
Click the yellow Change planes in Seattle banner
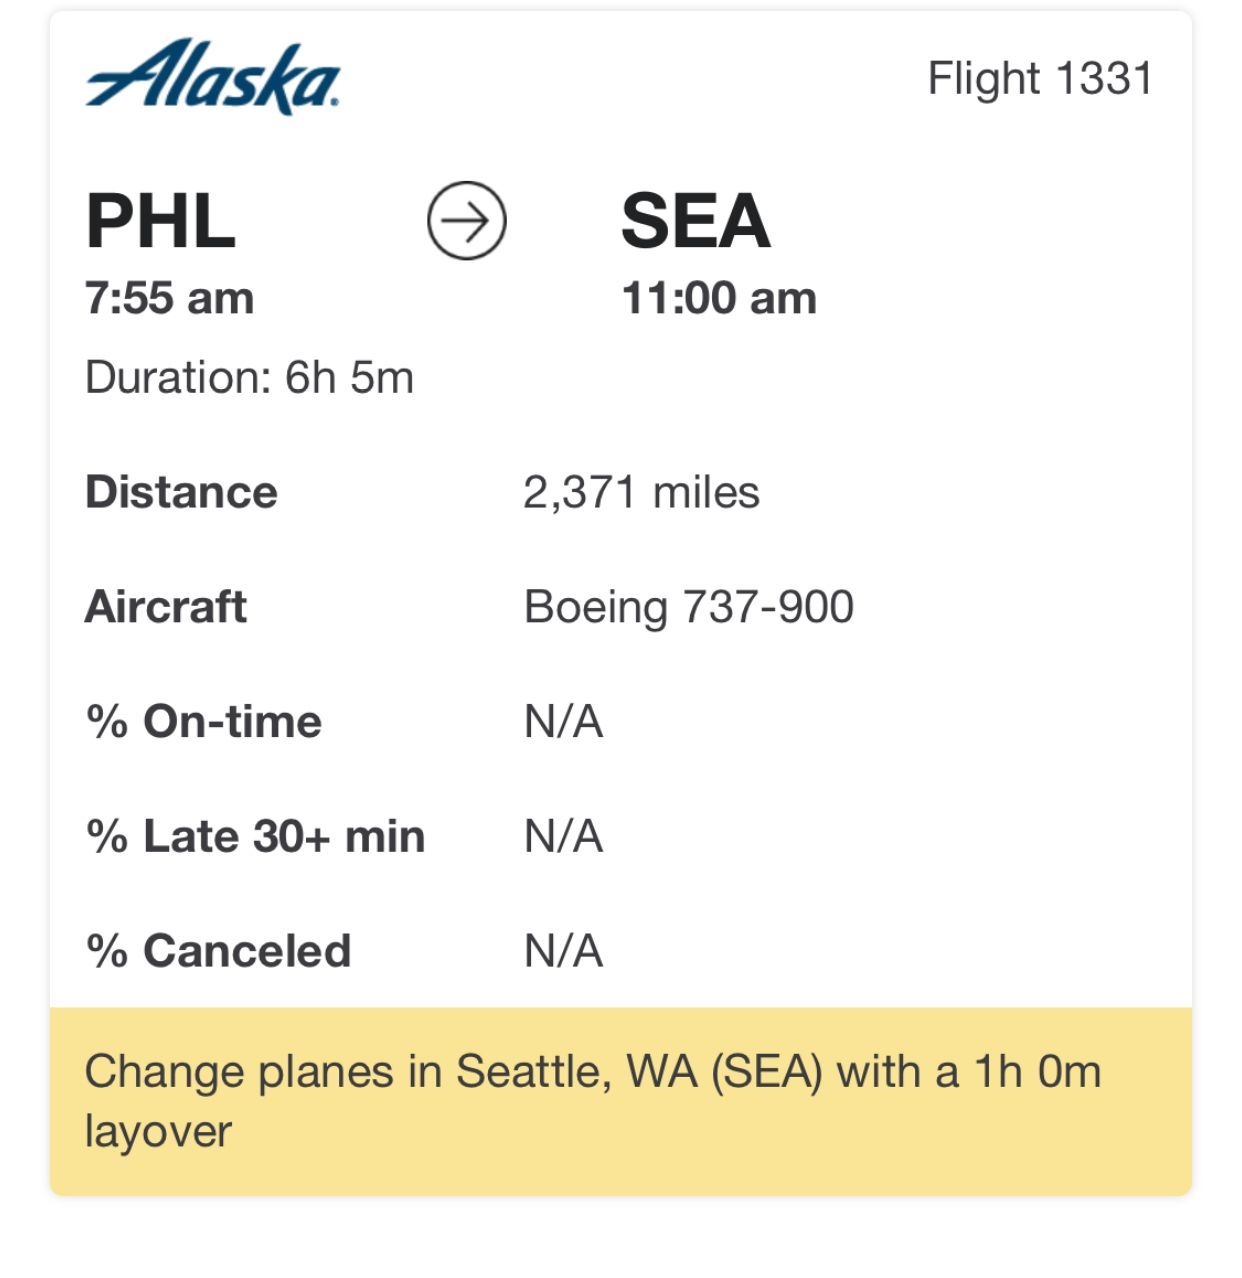(621, 1101)
